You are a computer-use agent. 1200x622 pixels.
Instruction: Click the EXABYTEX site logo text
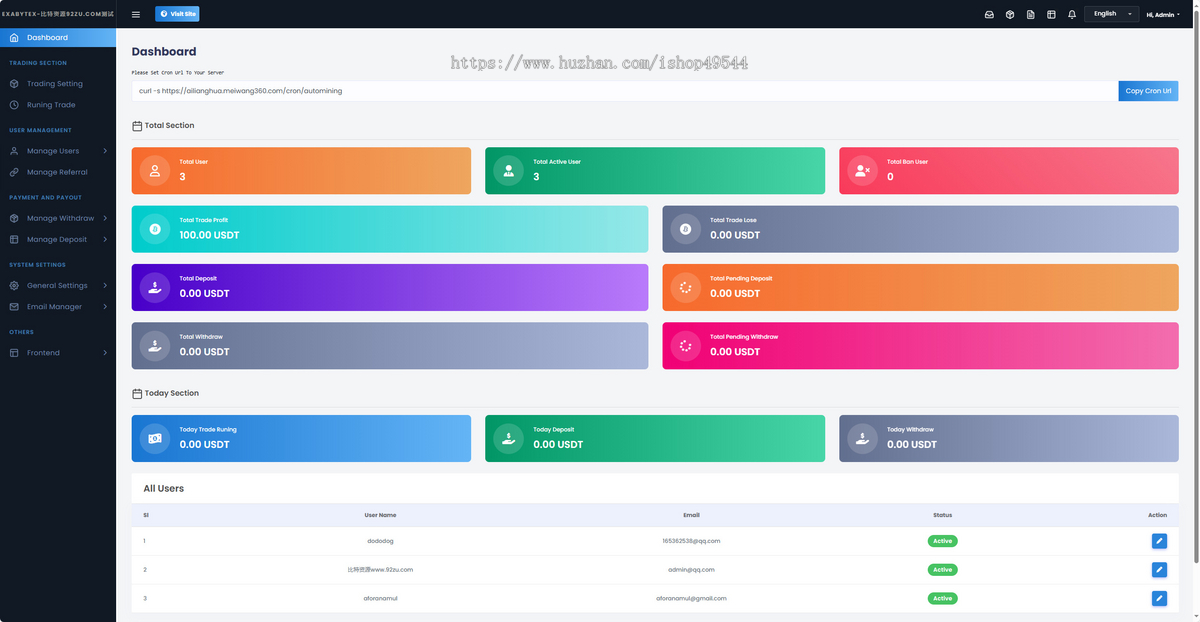coord(58,14)
